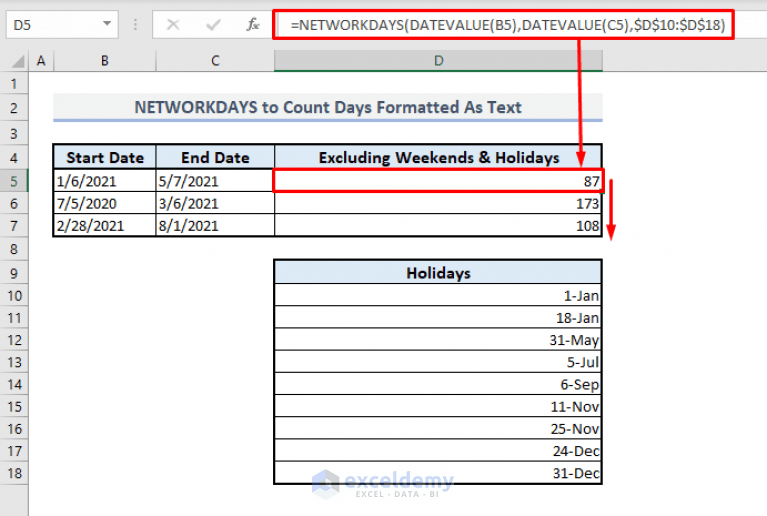Select holiday cell 31-May
The image size is (767, 516).
[438, 340]
